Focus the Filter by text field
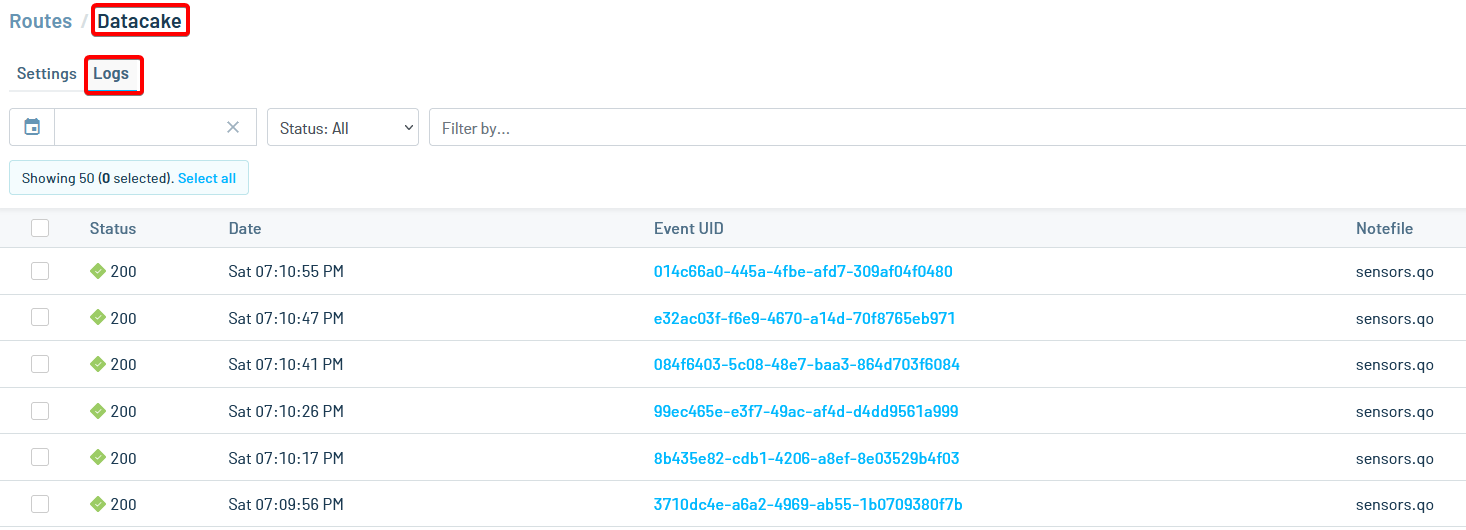1466x530 pixels. pyautogui.click(x=940, y=128)
